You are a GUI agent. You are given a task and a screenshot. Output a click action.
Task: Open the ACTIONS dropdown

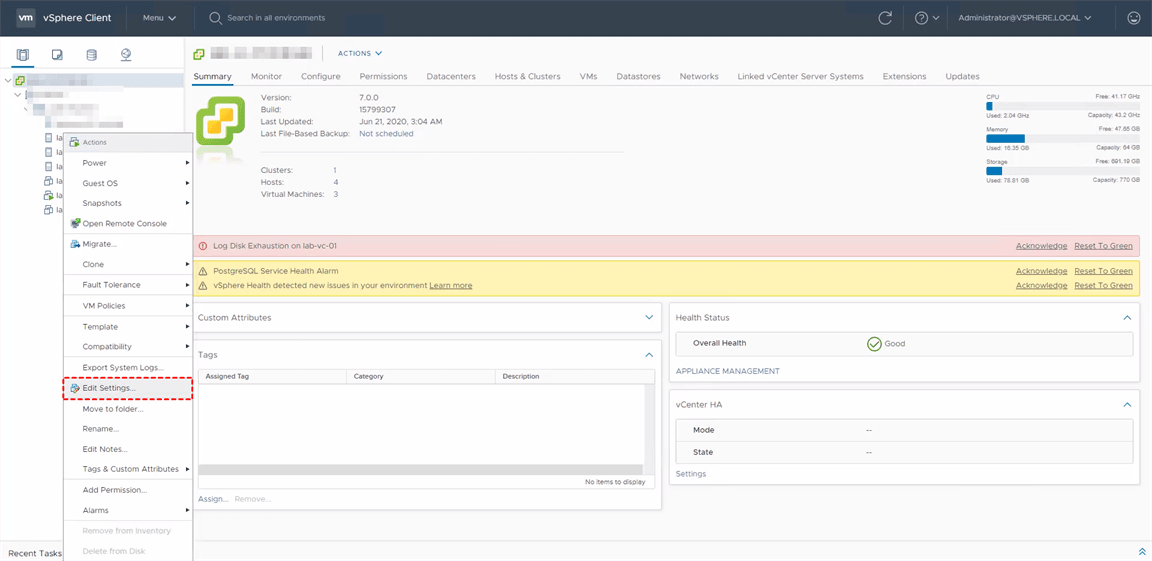point(360,54)
